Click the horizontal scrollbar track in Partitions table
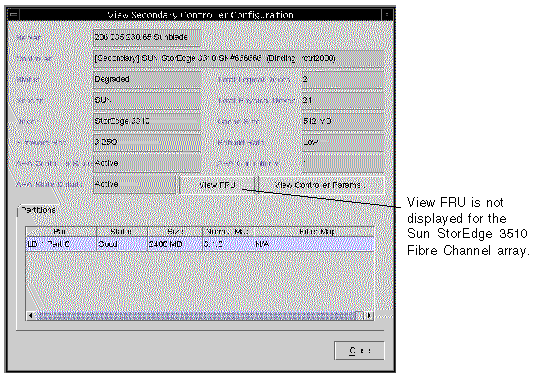The width and height of the screenshot is (537, 378). (x=200, y=315)
